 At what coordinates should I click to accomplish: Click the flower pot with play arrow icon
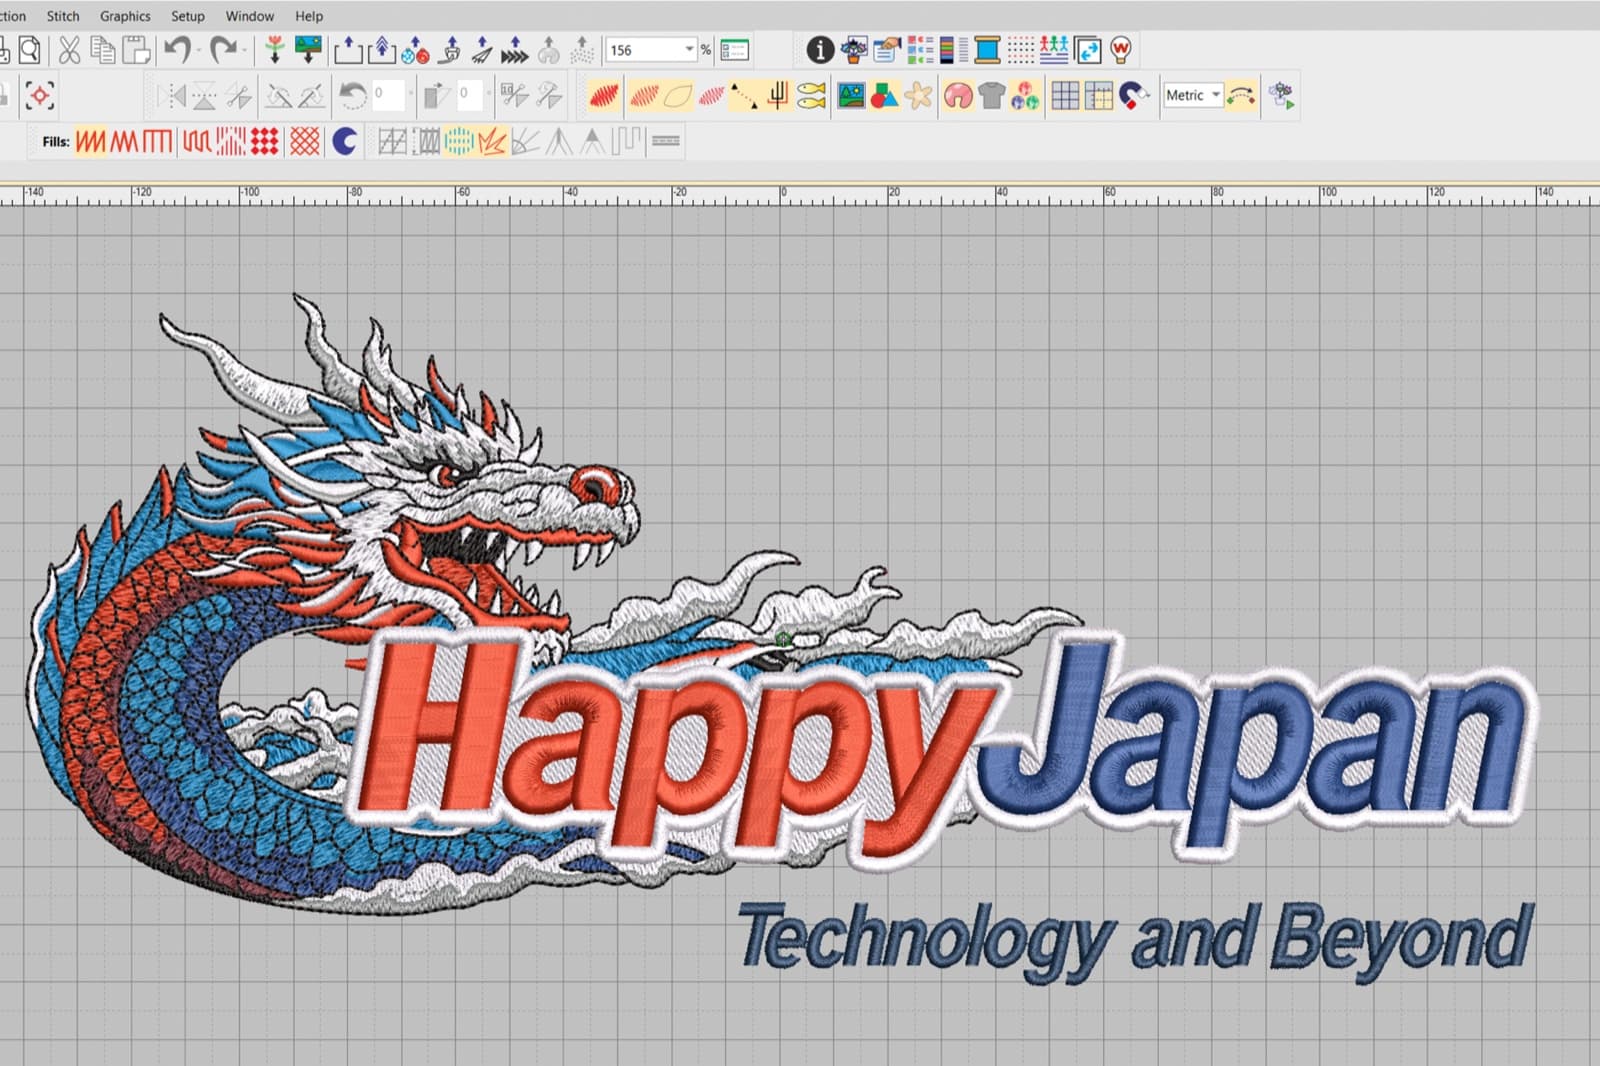click(x=1282, y=96)
